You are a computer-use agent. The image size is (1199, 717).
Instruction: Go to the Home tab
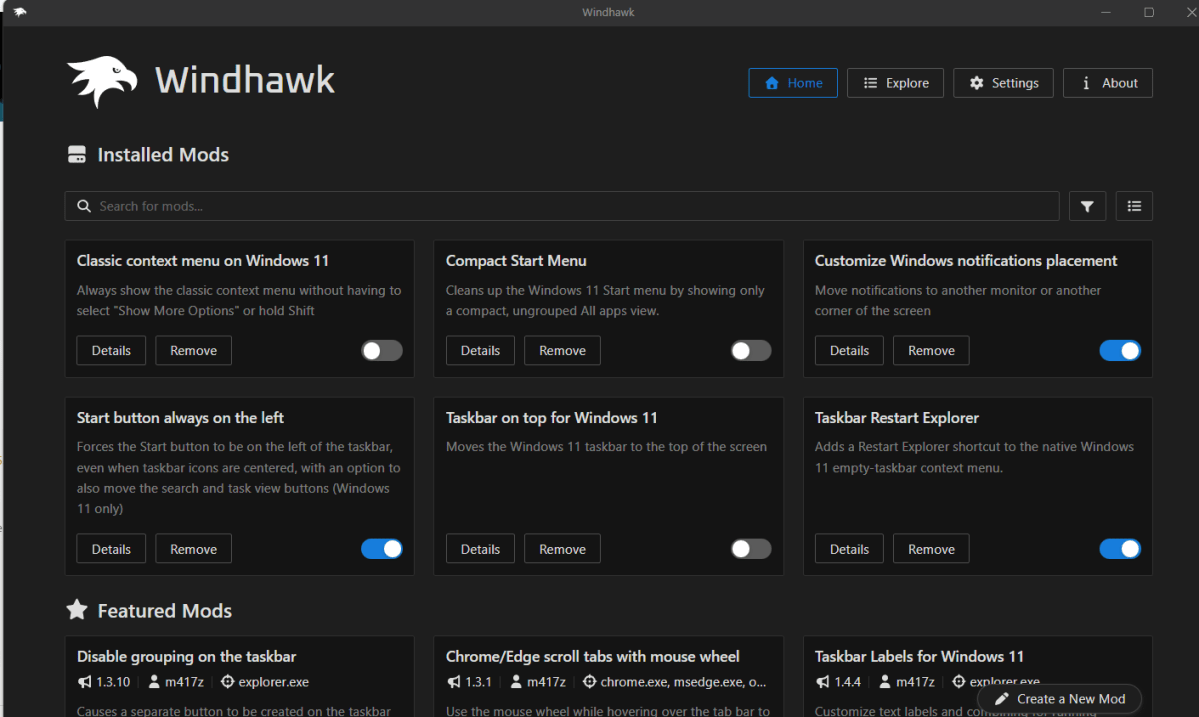tap(792, 83)
